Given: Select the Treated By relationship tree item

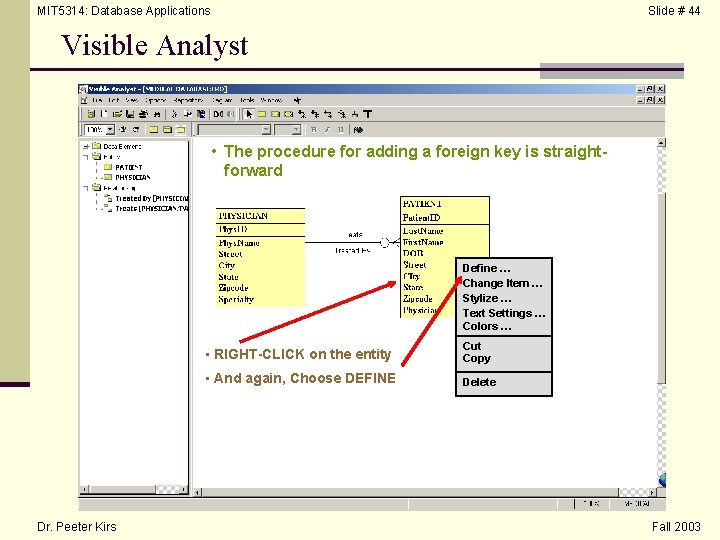Looking at the screenshot, I should coord(152,198).
